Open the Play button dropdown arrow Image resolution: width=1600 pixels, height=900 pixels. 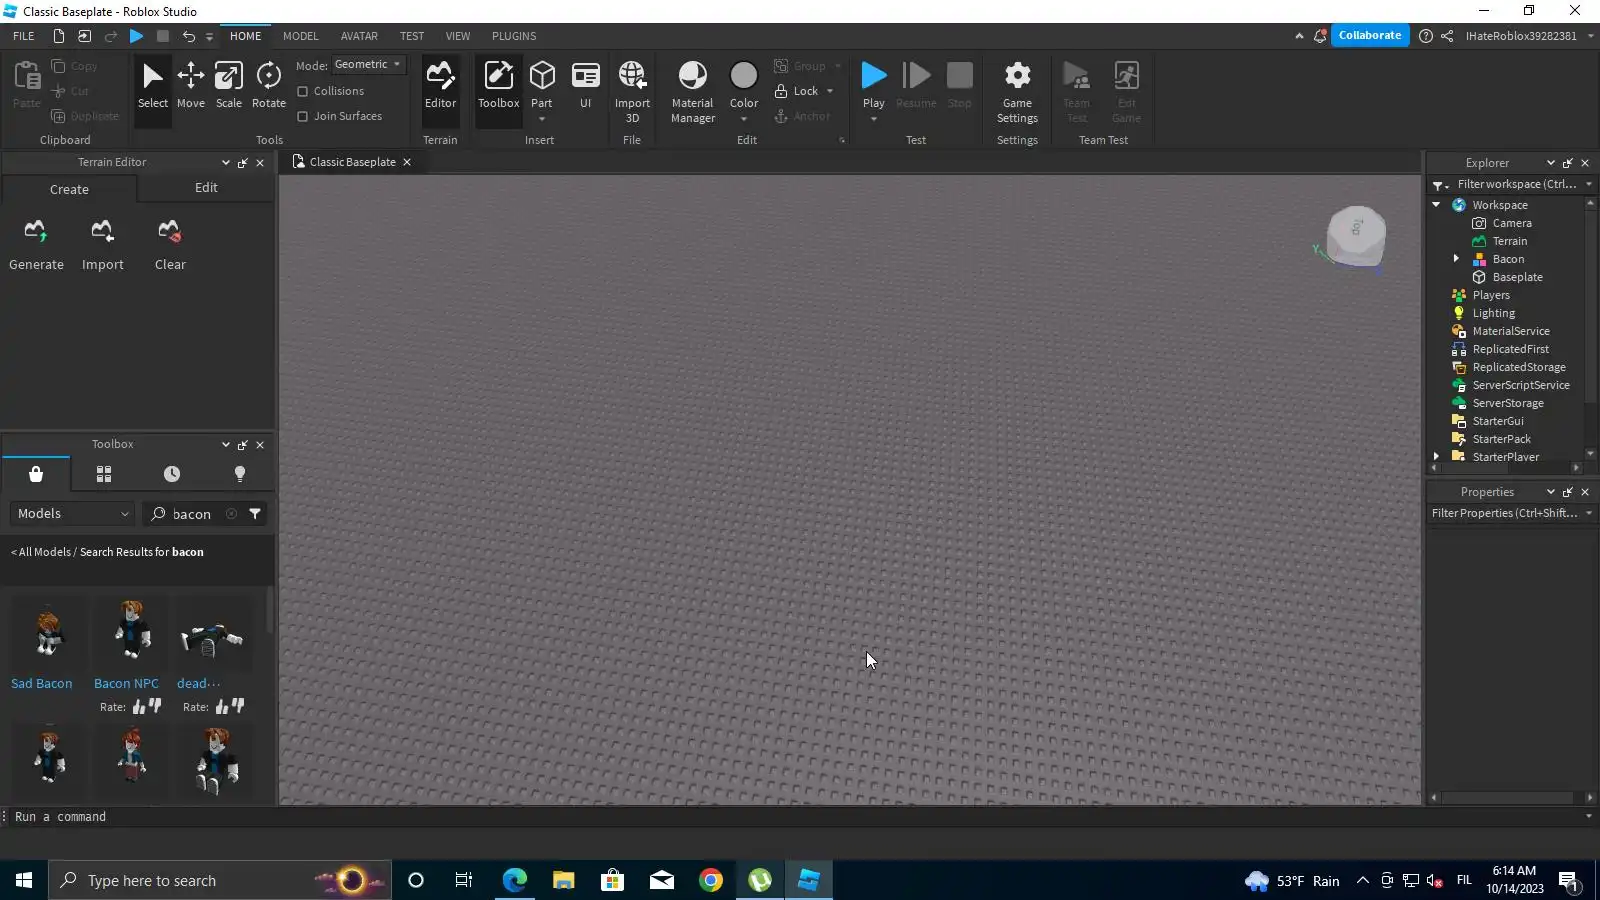(874, 119)
